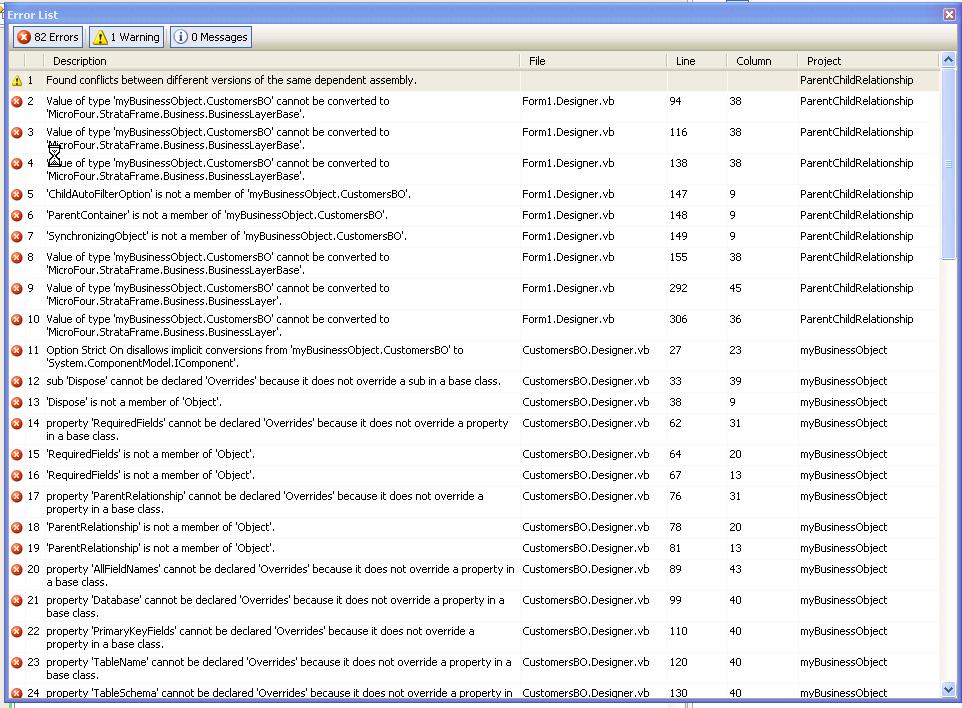Click the error icon on row 18 'ParentRelationship'
This screenshot has width=962, height=708.
pyautogui.click(x=16, y=527)
